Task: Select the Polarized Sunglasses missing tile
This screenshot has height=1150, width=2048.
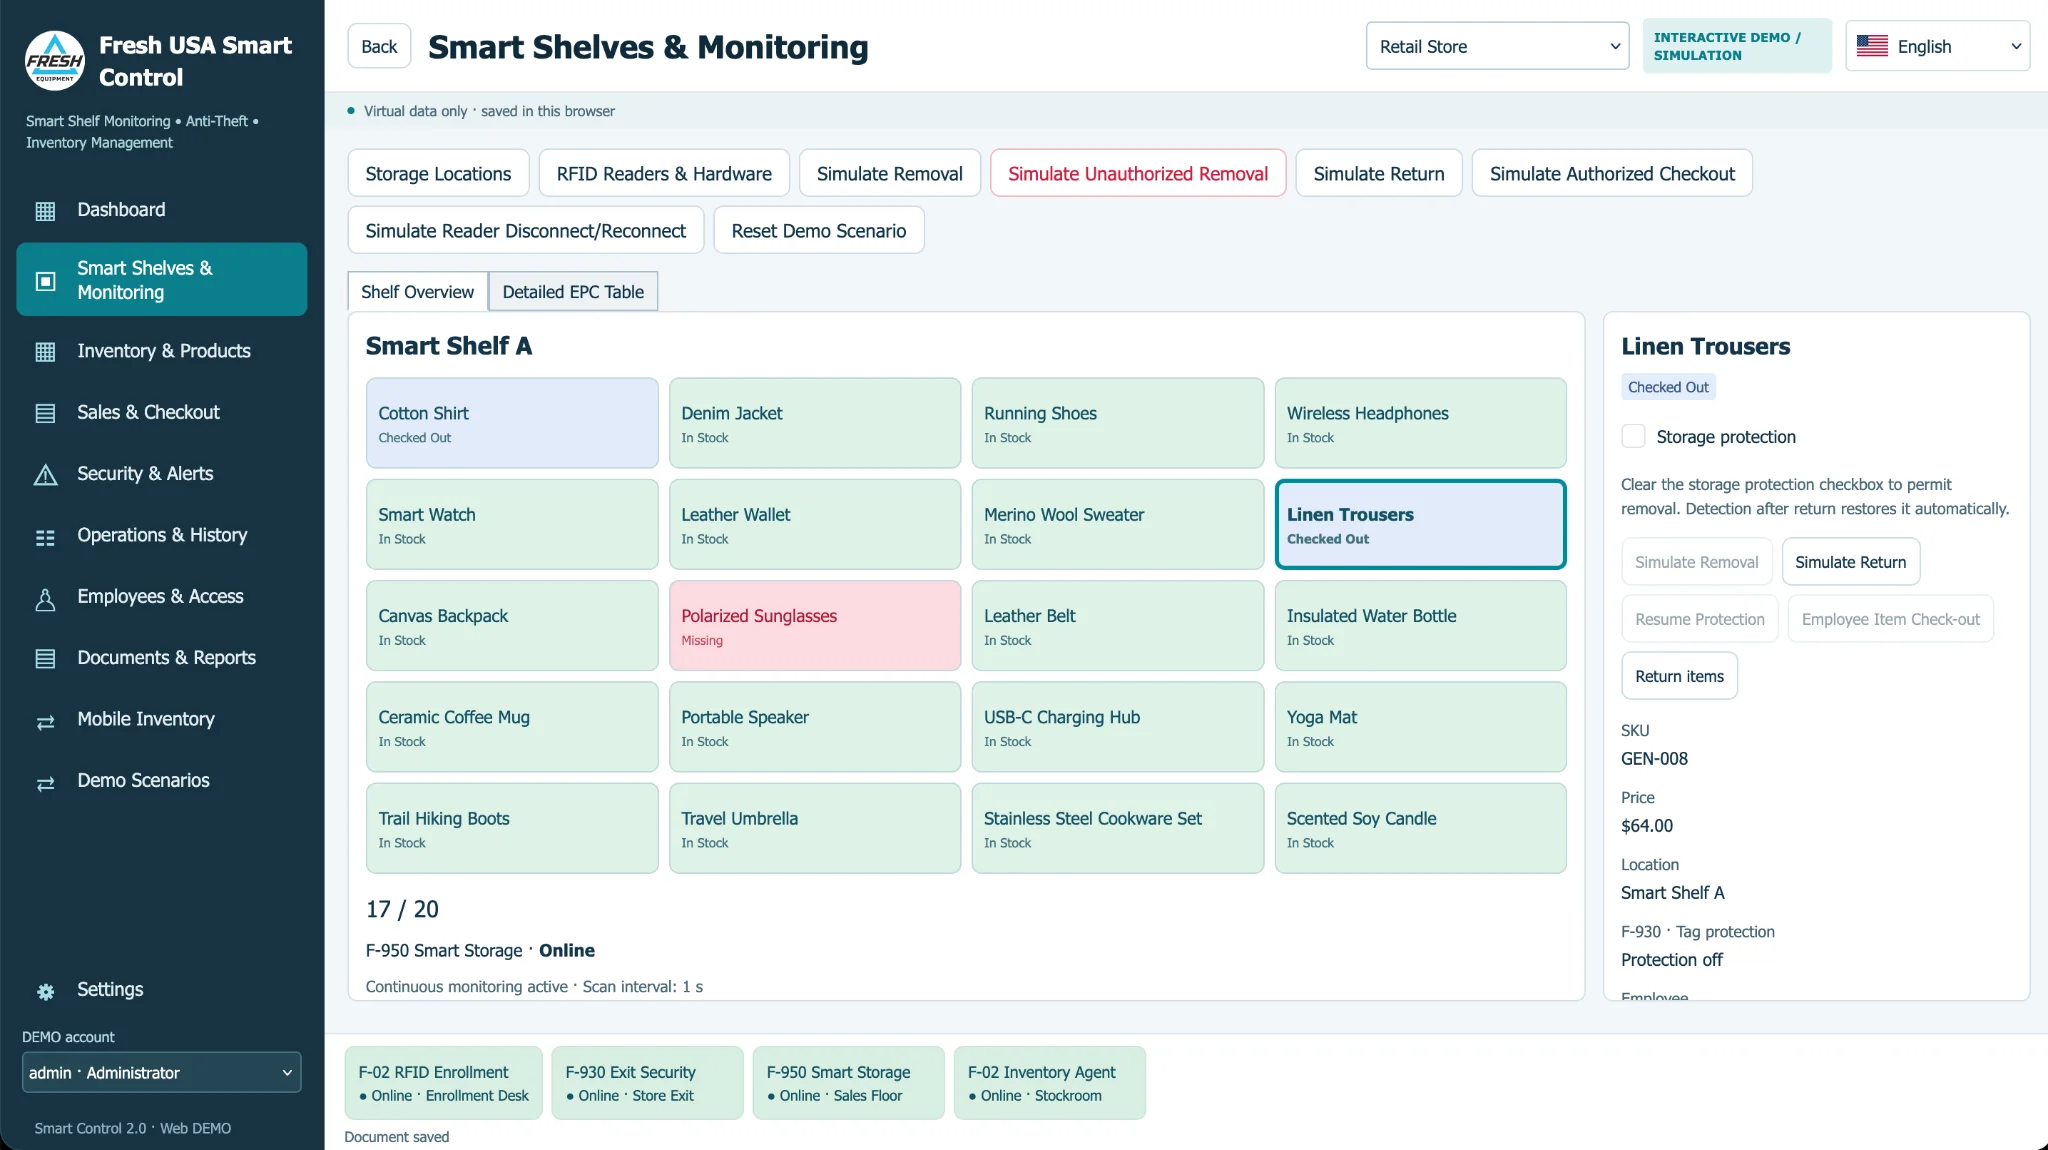Action: [x=815, y=625]
